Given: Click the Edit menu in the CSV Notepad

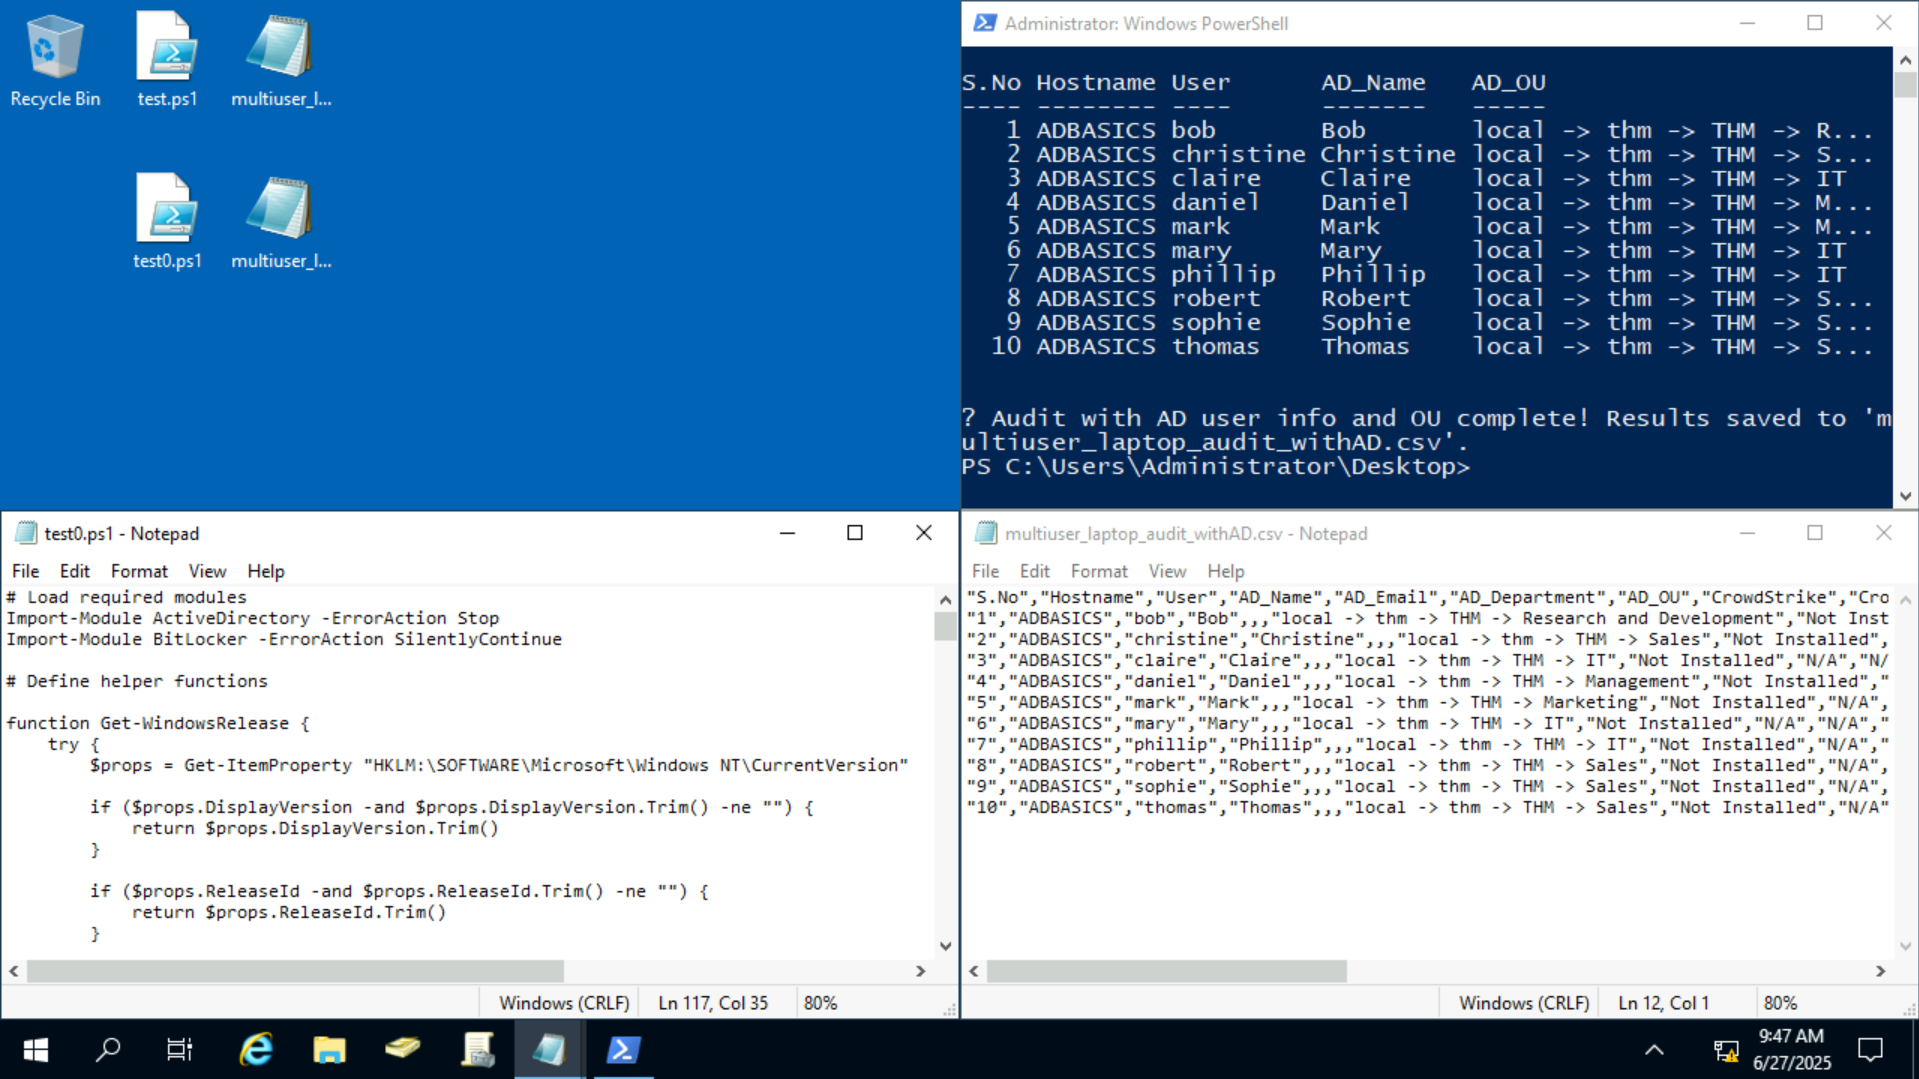Looking at the screenshot, I should pos(1034,571).
